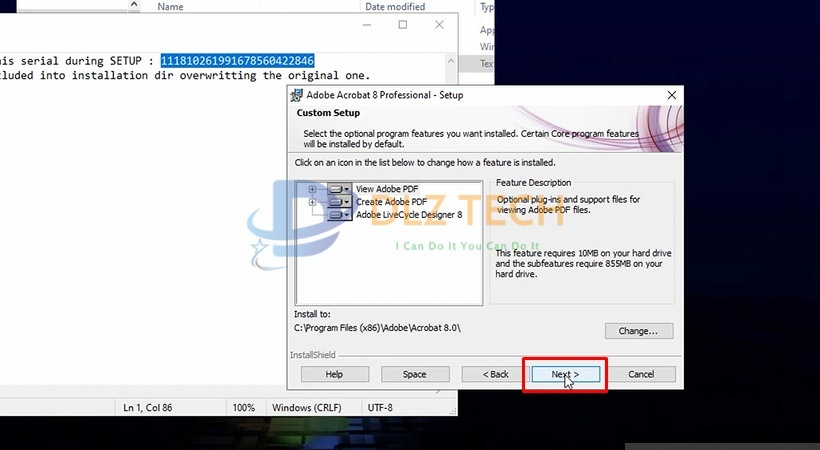Click Cancel to abort the installation
Viewport: 820px width, 450px height.
(641, 374)
